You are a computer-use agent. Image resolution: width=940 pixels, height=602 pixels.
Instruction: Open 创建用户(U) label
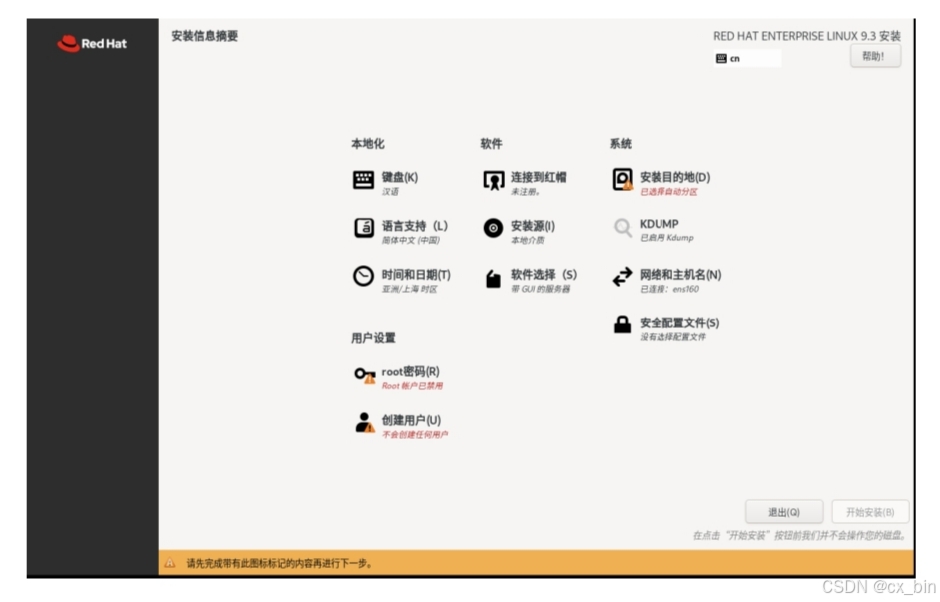tap(411, 420)
